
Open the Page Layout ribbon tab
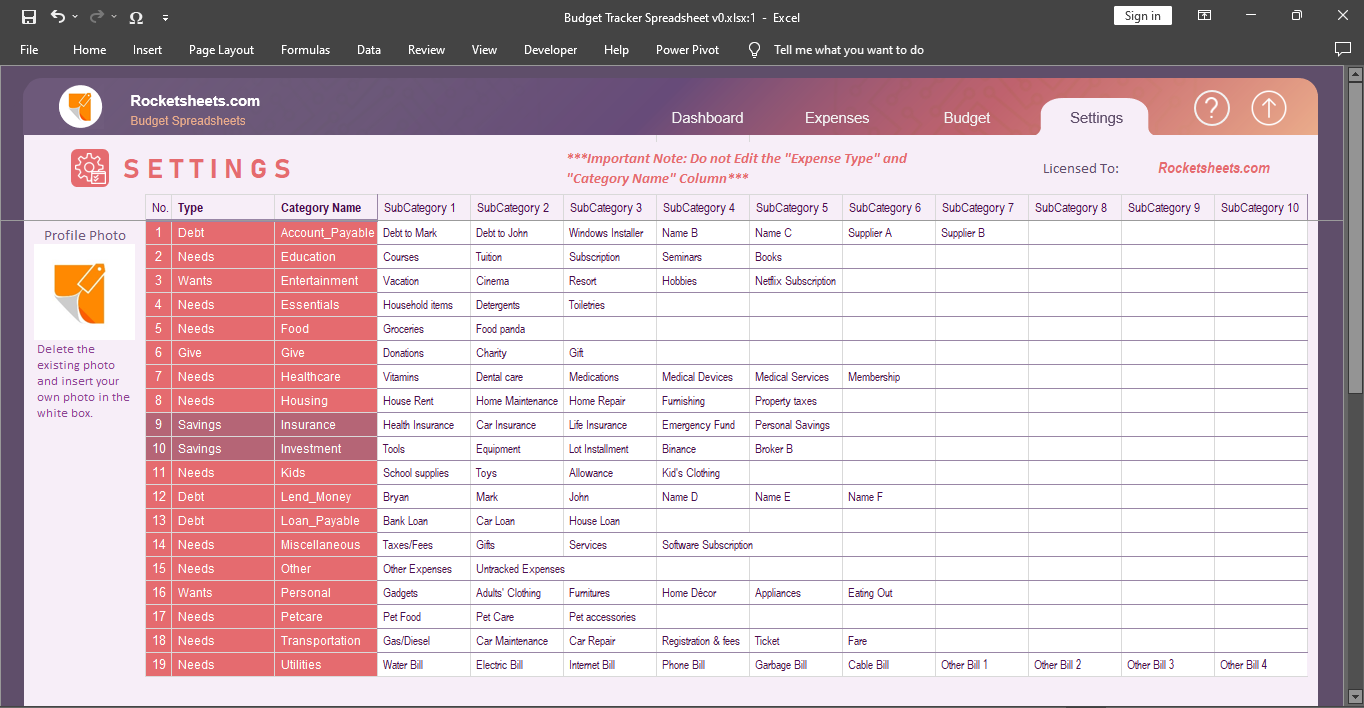pos(221,50)
